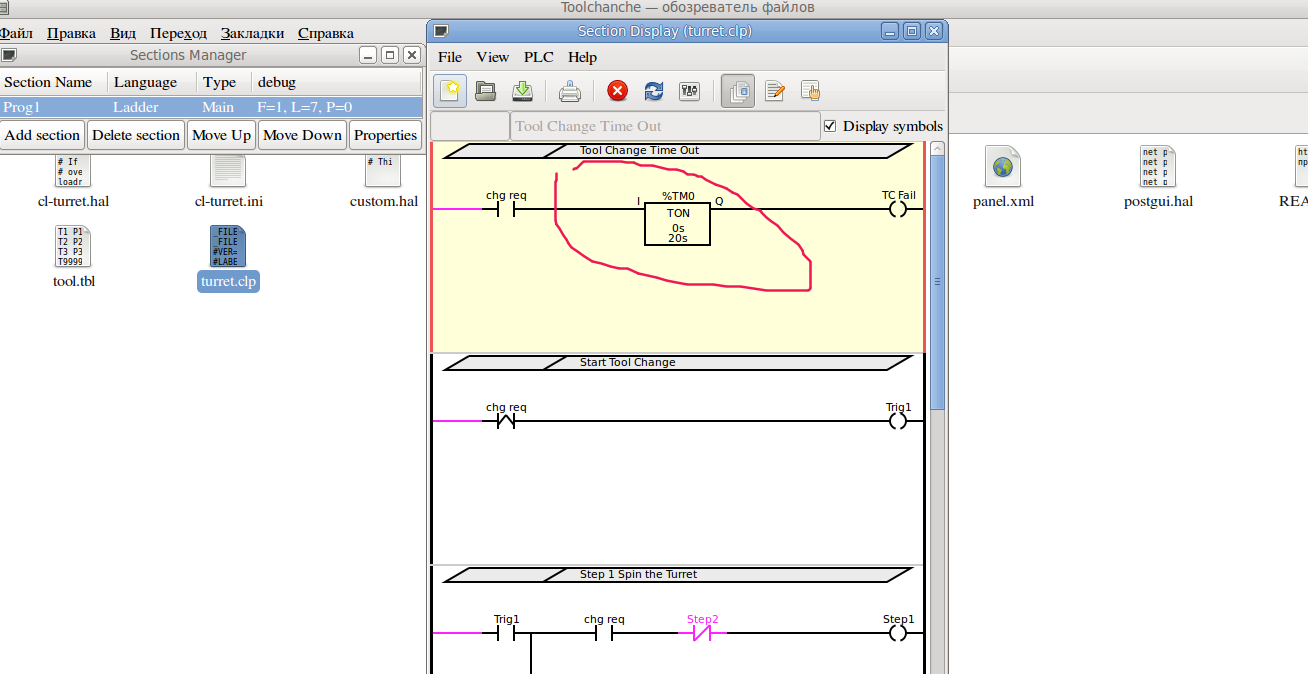Open the File menu in Section Display

coord(450,57)
